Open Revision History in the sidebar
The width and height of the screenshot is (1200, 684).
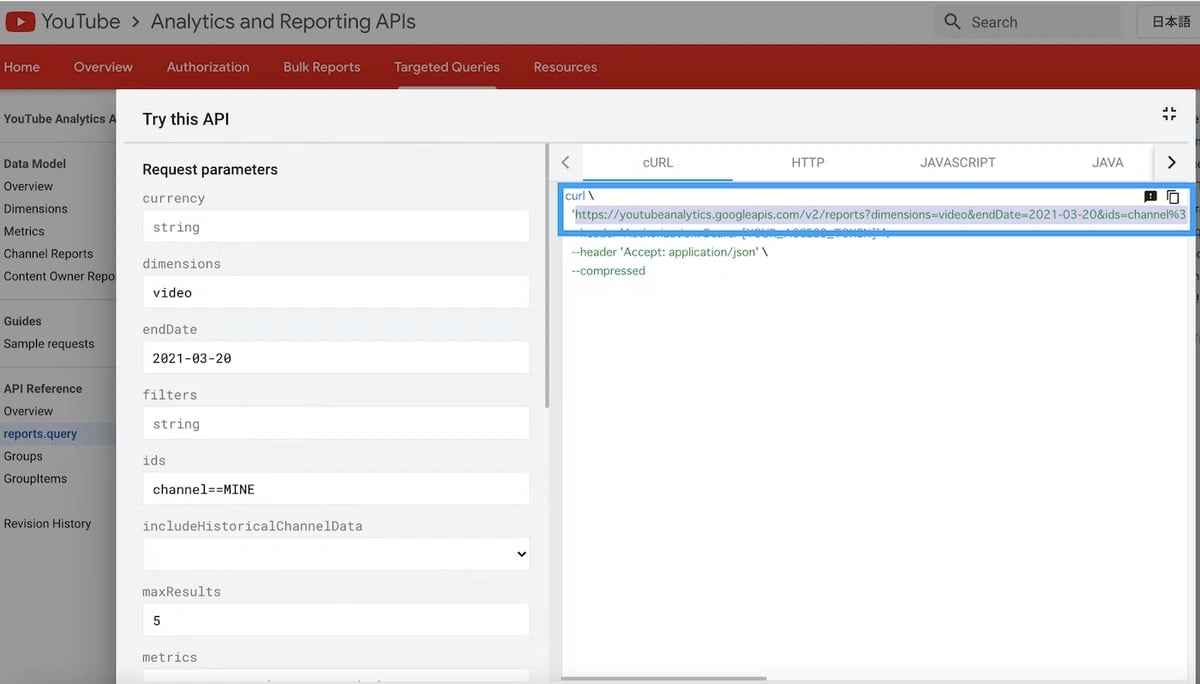click(x=47, y=524)
